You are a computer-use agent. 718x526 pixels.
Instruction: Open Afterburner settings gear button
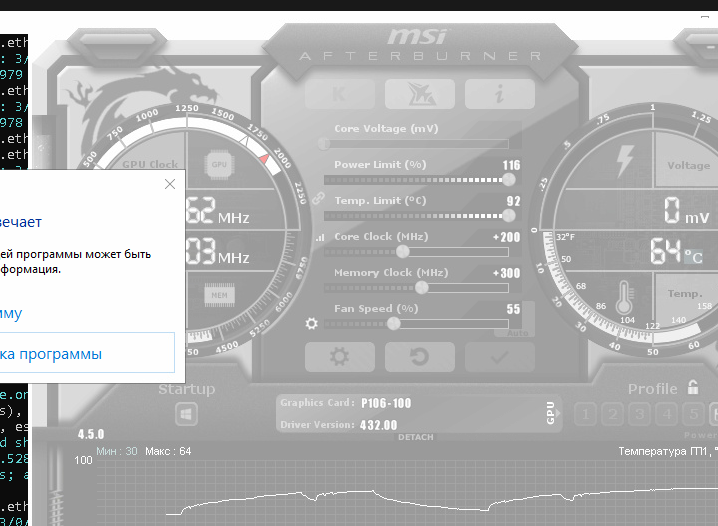(x=339, y=357)
